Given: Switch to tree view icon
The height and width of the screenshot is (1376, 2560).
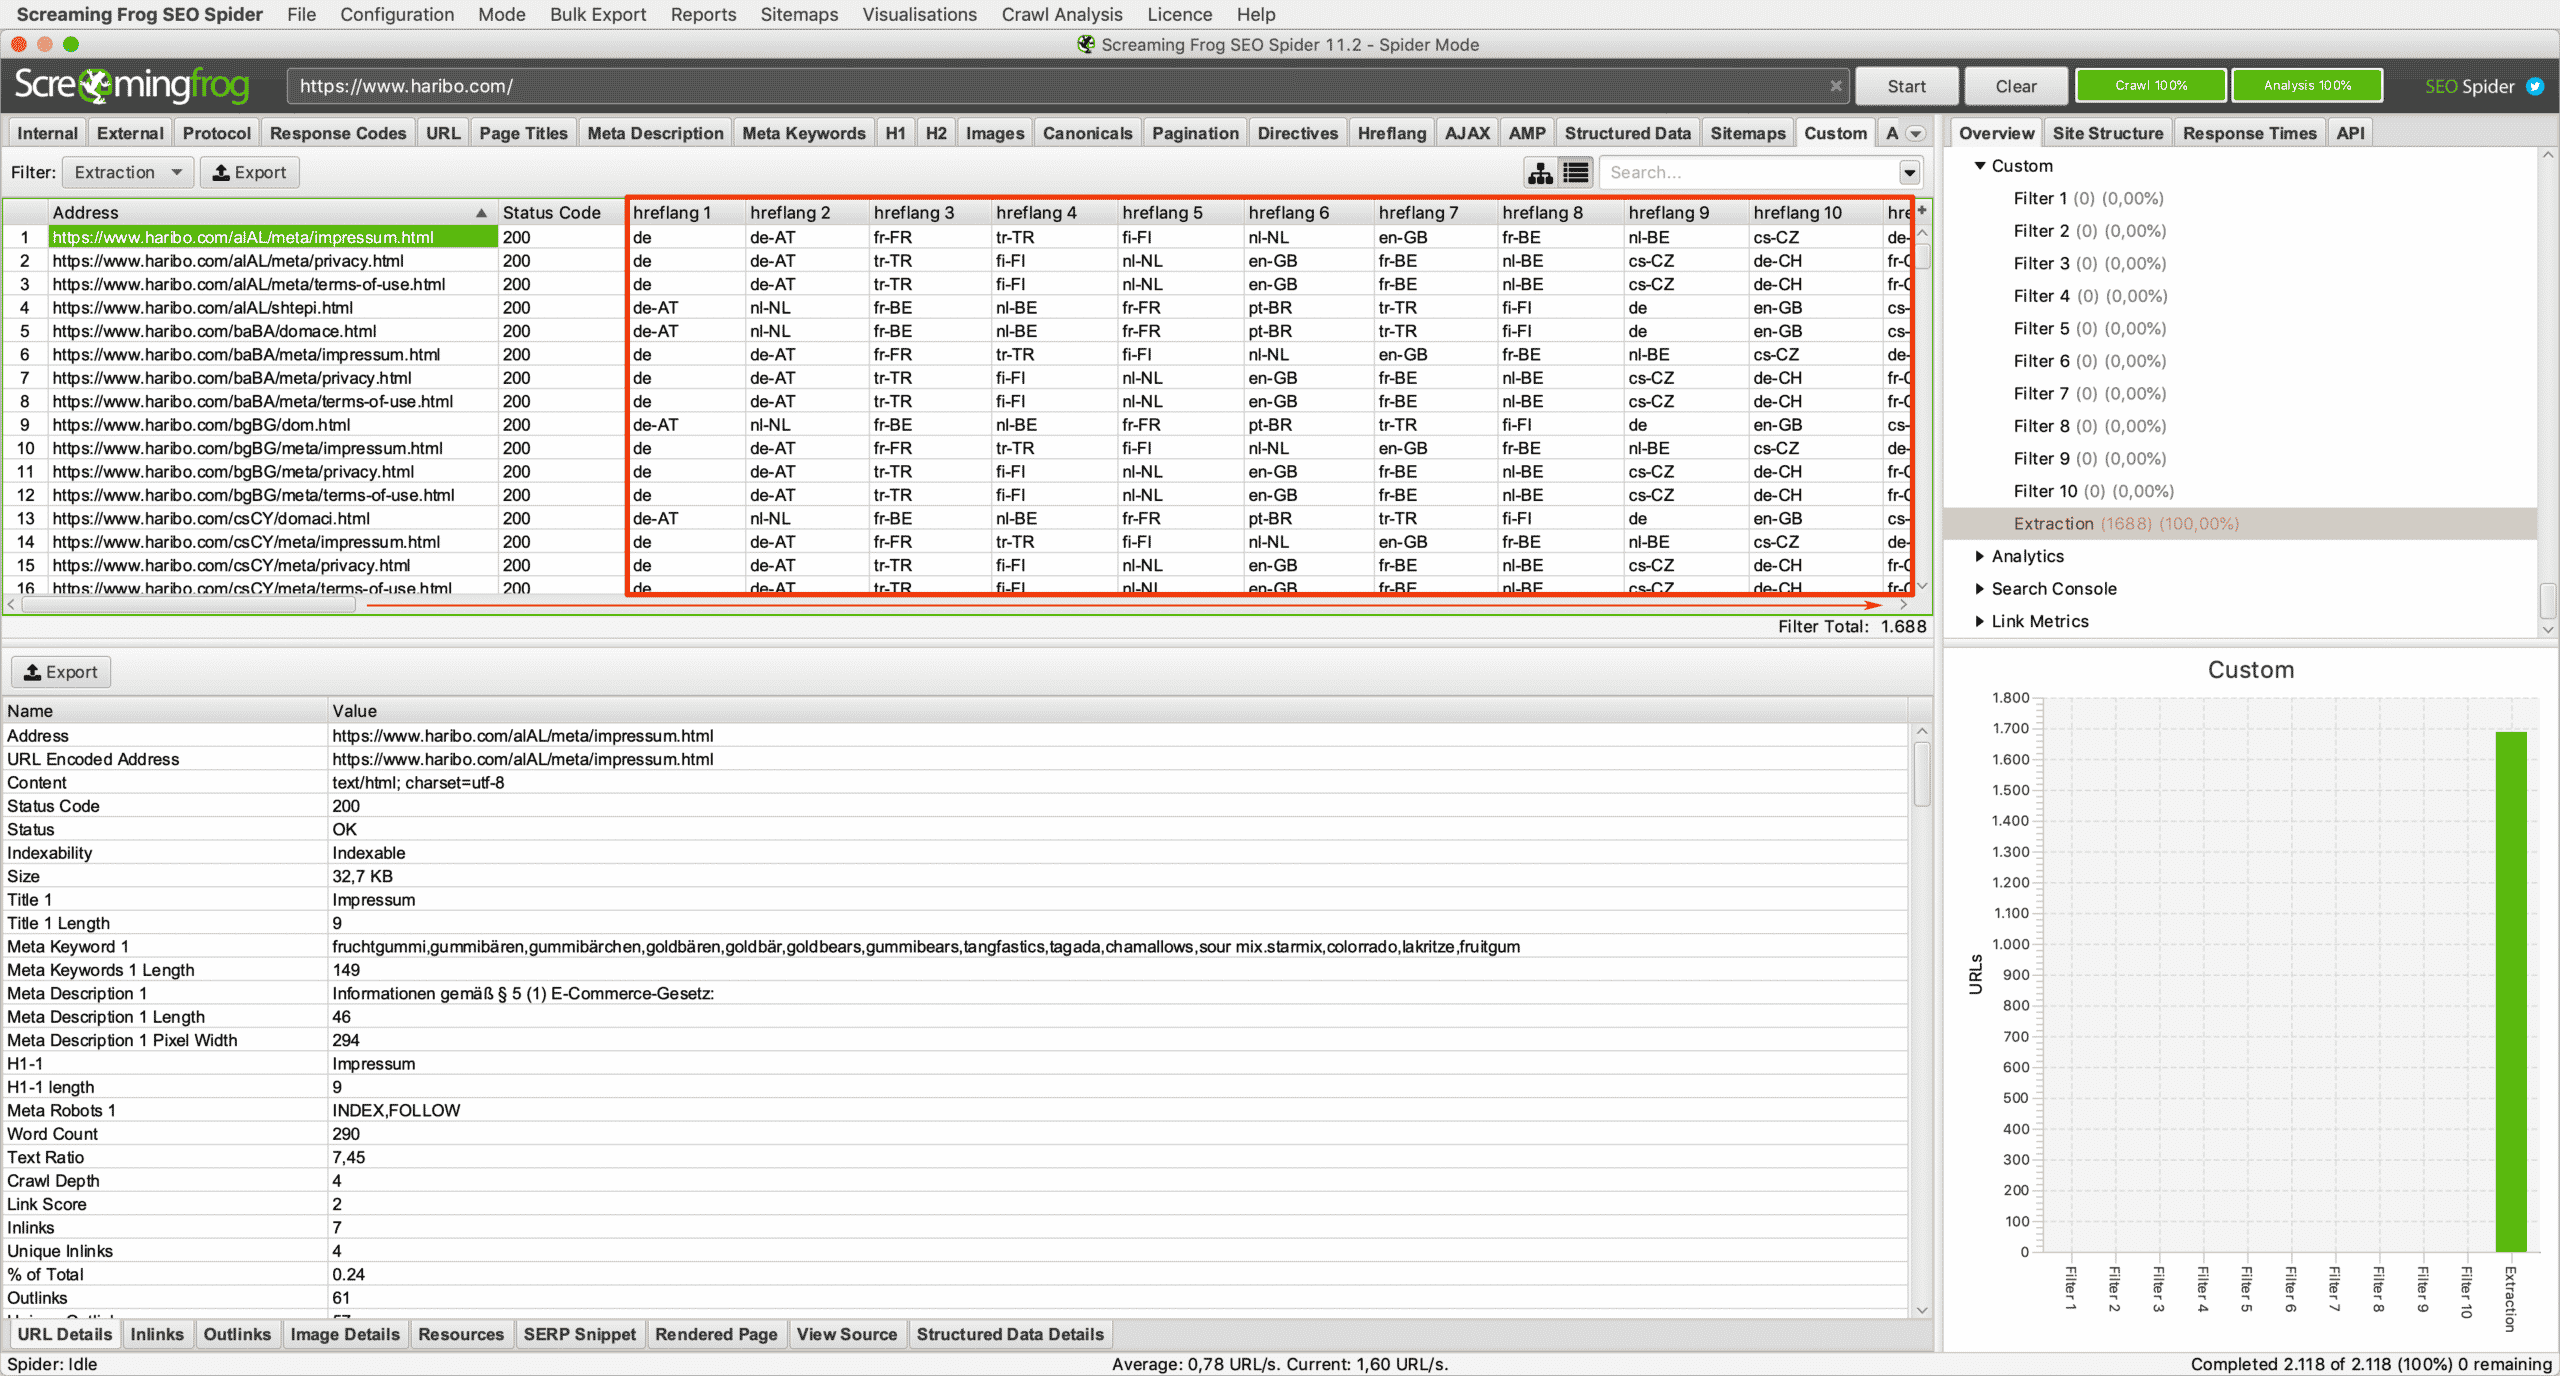Looking at the screenshot, I should click(1540, 173).
